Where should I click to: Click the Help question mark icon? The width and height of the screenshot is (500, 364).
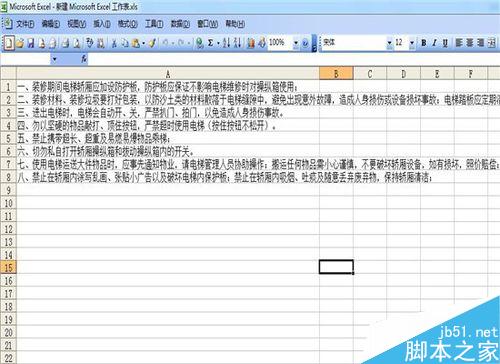(x=305, y=43)
